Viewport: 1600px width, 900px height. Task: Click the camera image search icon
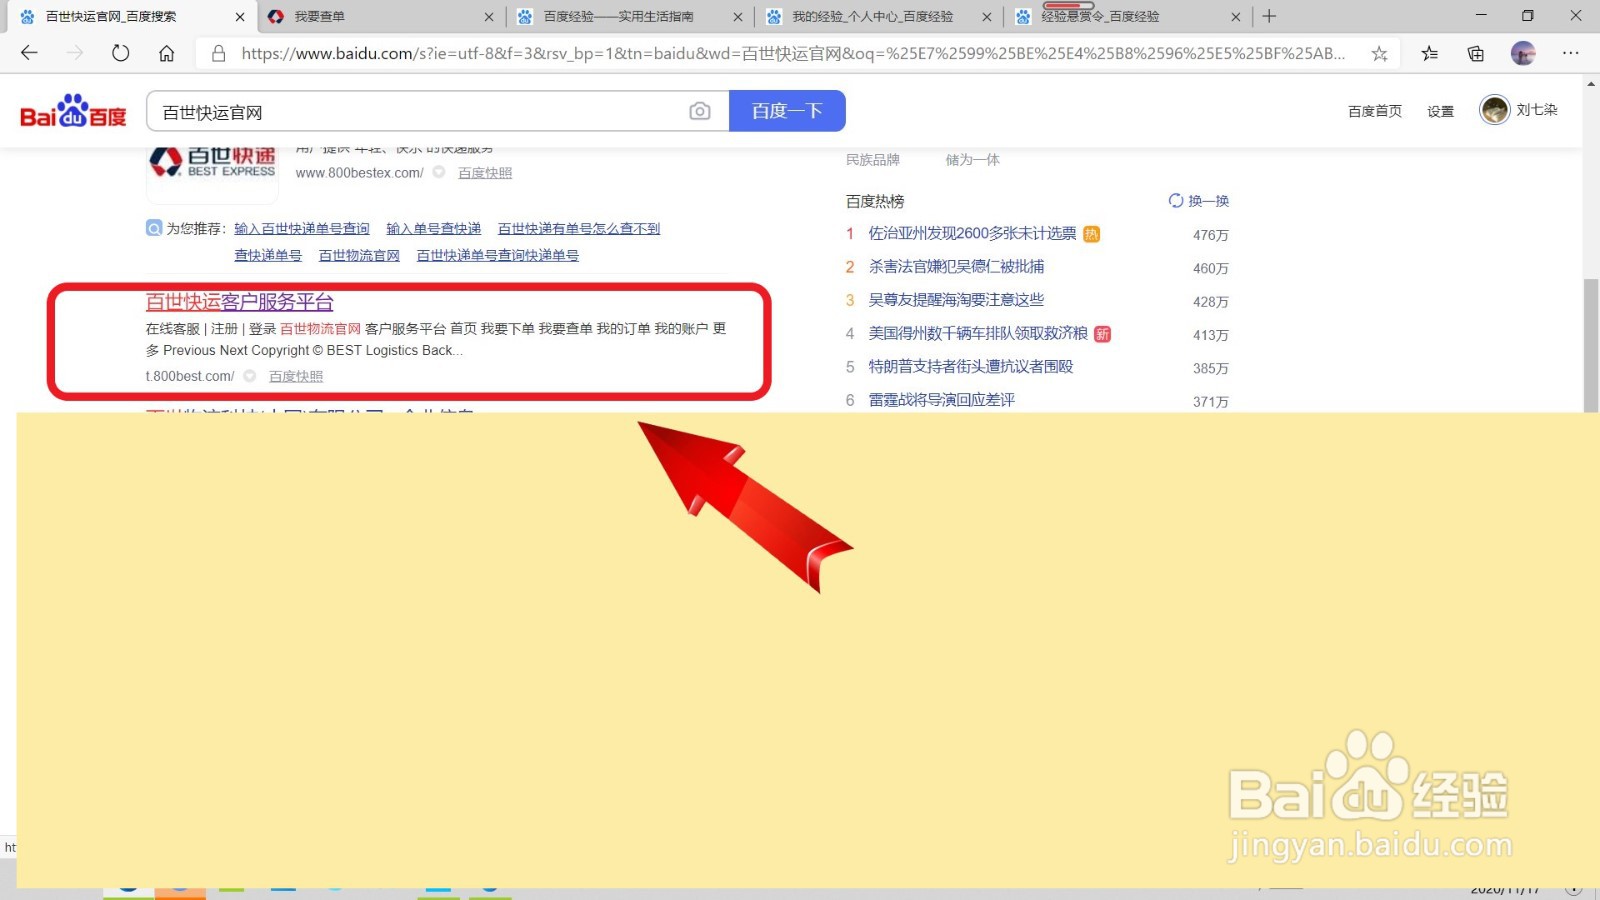(700, 111)
